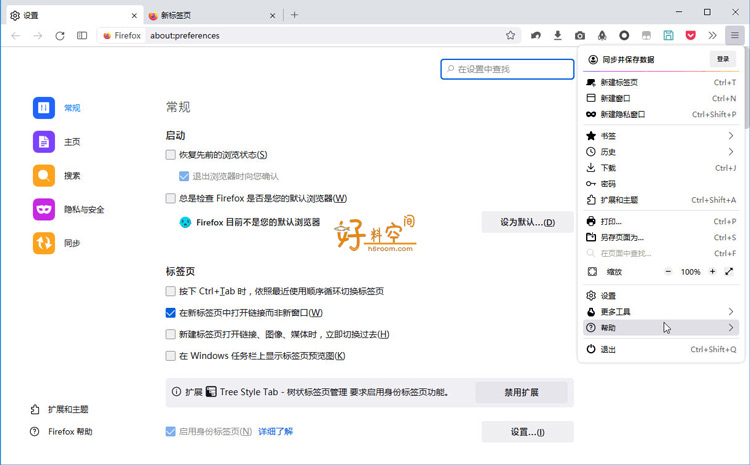This screenshot has height=465, width=750.
Task: Select 打印 menu item
Action: click(x=661, y=221)
